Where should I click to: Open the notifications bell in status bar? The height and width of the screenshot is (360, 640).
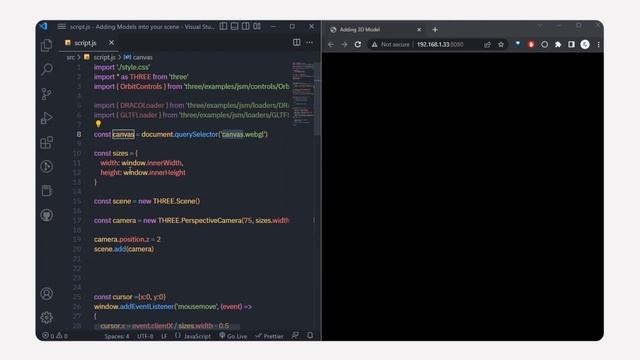[310, 336]
